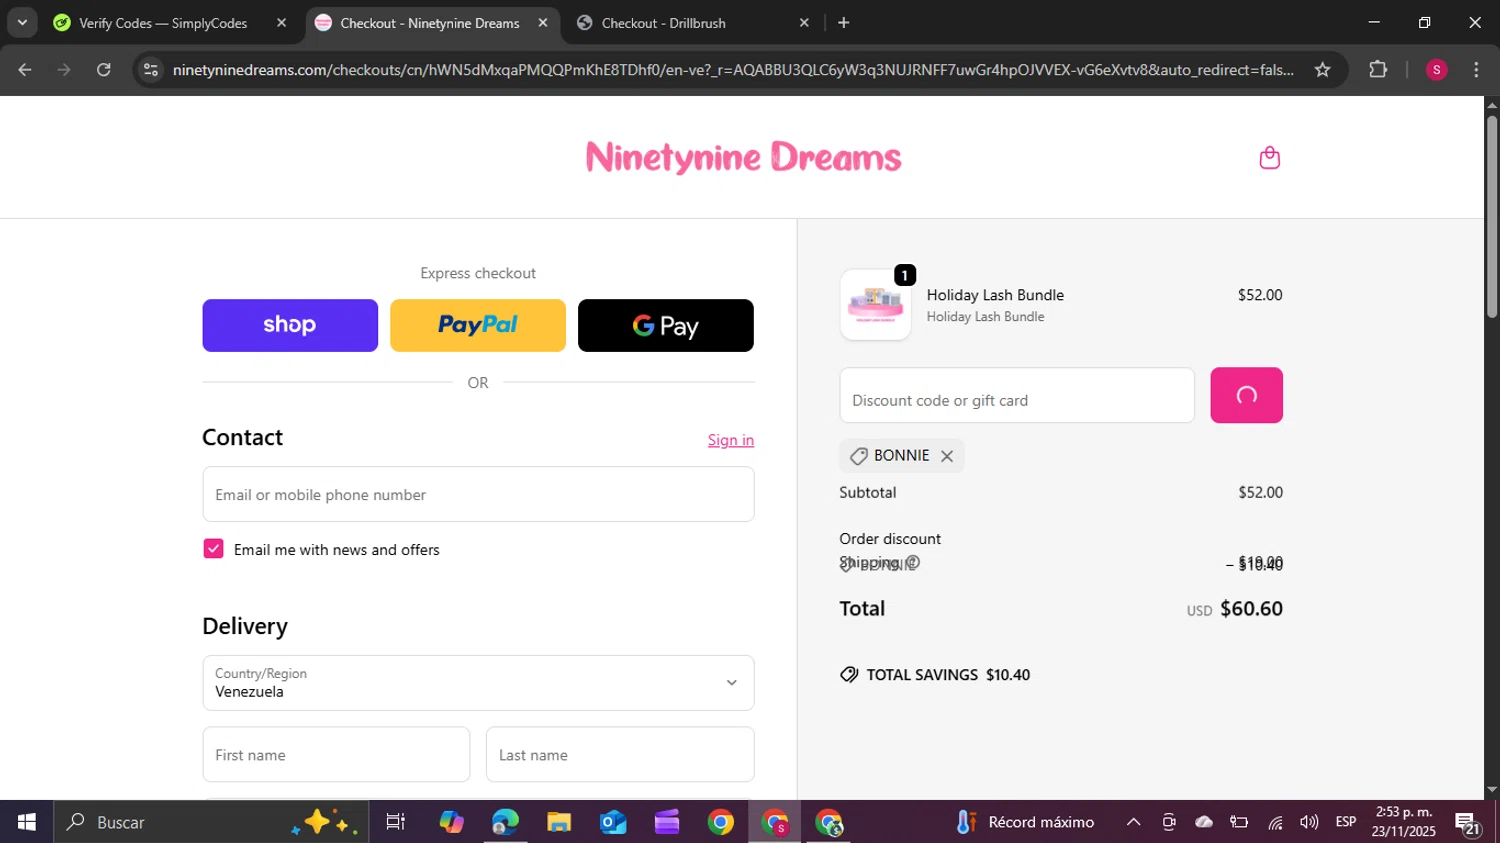
Task: Click the Total Savings tag icon
Action: (x=849, y=675)
